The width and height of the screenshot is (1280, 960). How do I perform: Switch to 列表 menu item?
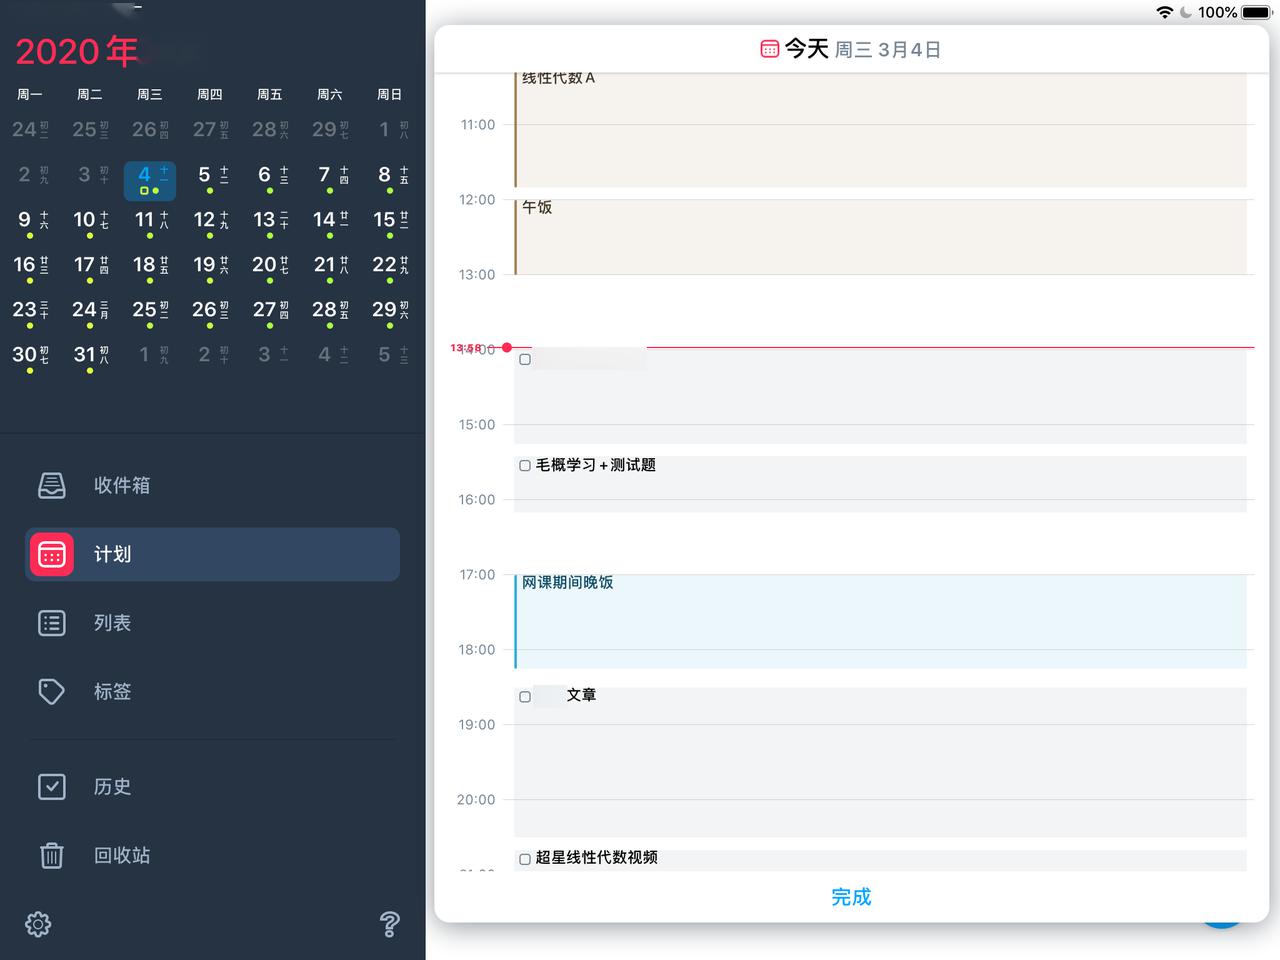[x=212, y=623]
